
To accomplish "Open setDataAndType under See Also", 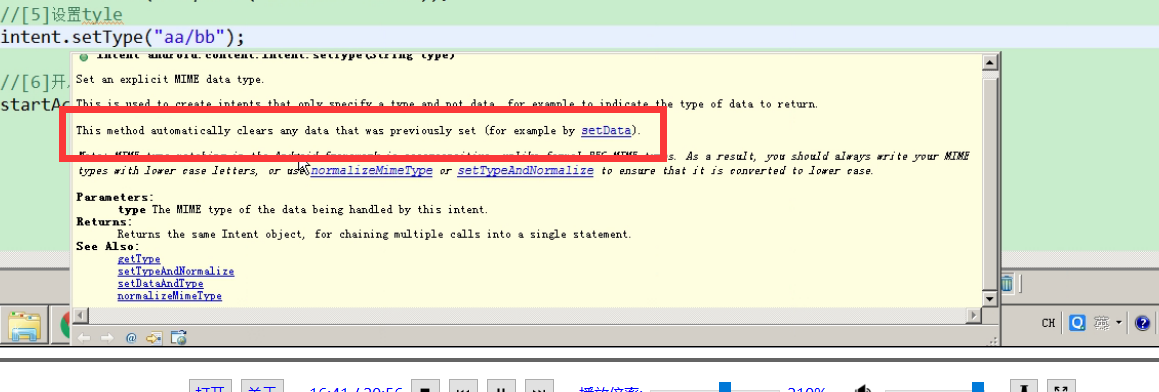I will coord(160,283).
